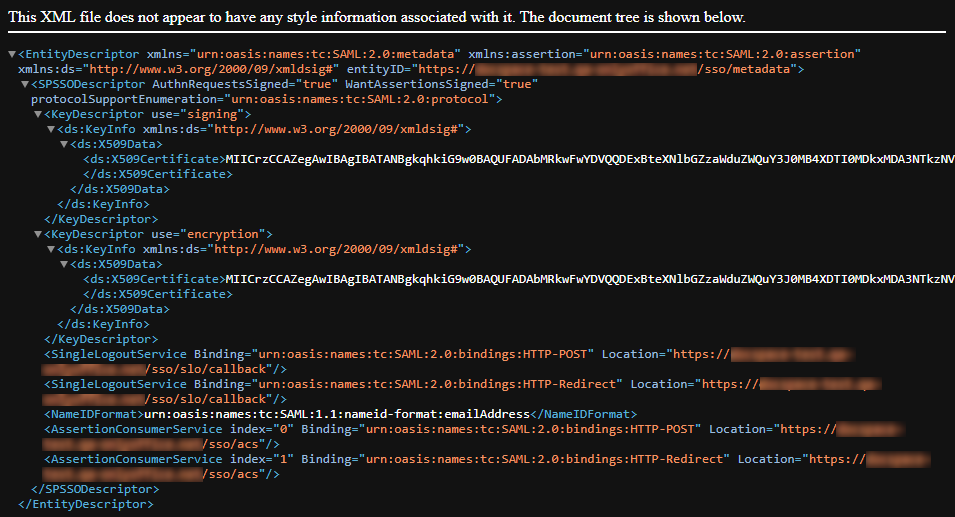Image resolution: width=955 pixels, height=517 pixels.
Task: Collapse ds:X509Data under the signing KeyDescriptor
Action: [x=64, y=144]
